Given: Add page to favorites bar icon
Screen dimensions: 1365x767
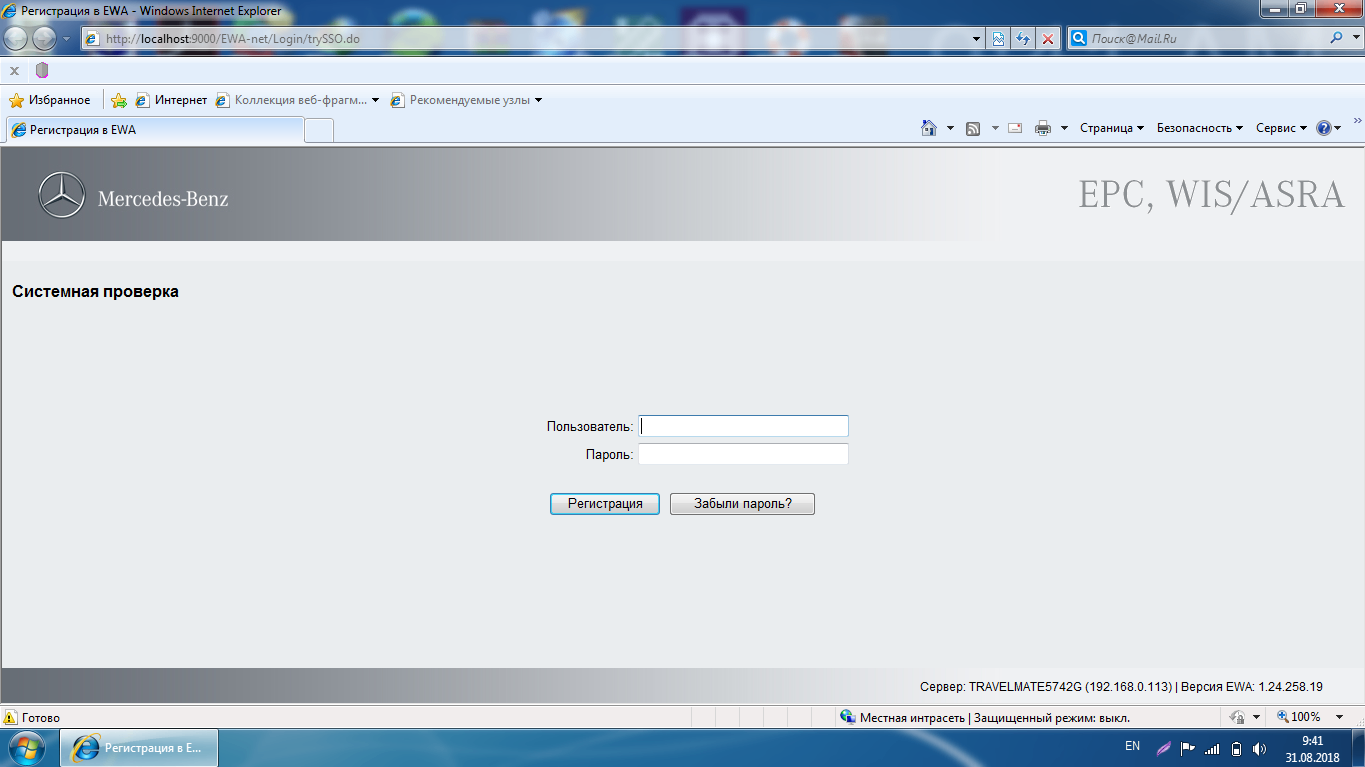Looking at the screenshot, I should click(119, 100).
